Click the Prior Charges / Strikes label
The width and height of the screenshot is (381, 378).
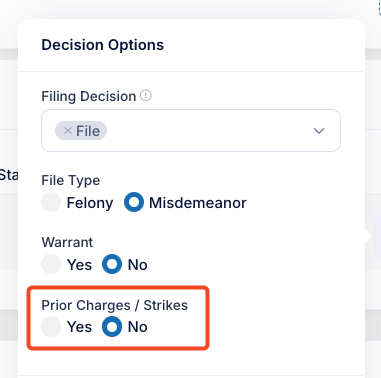[114, 305]
